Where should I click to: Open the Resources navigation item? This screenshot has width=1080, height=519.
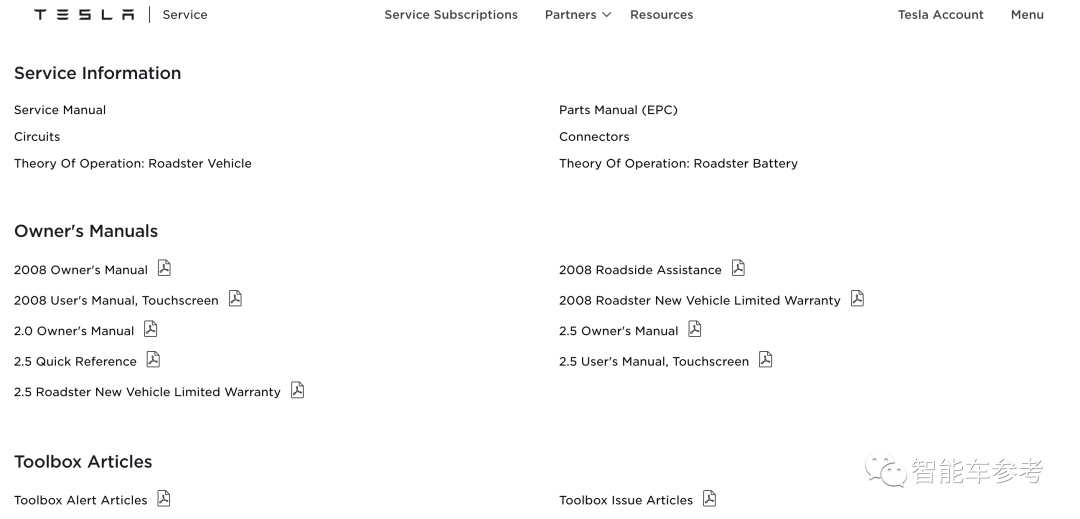click(x=661, y=15)
